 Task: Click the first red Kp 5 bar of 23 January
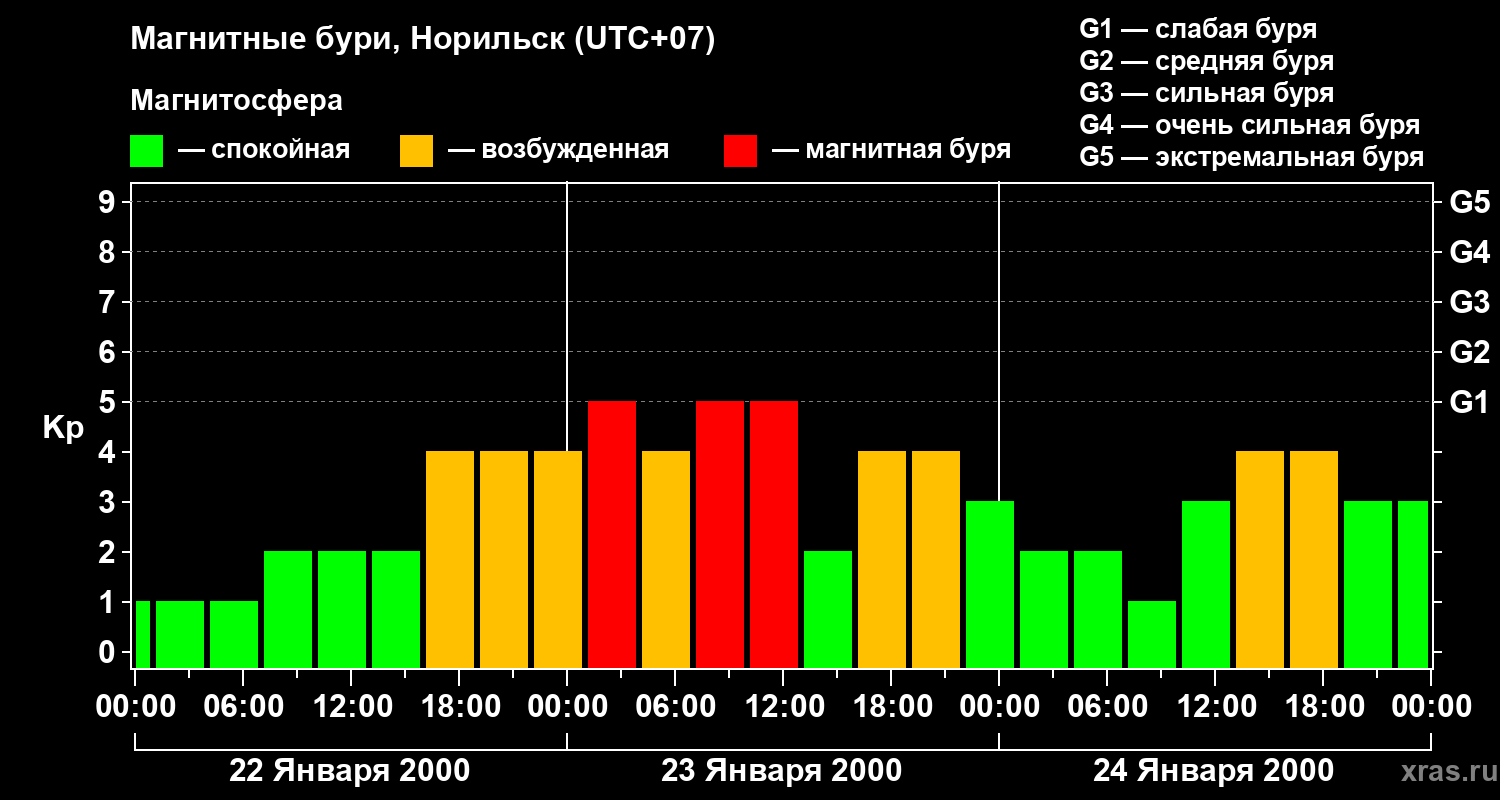pyautogui.click(x=612, y=534)
